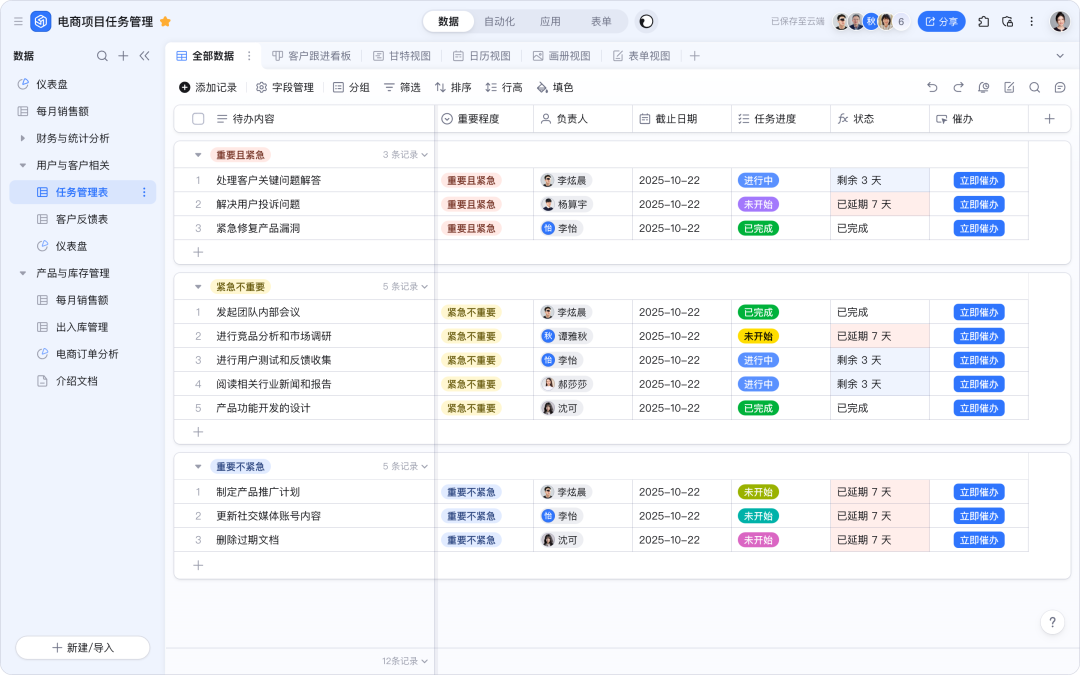Switch to the 自动化 tab
Image resolution: width=1080 pixels, height=675 pixels.
coord(499,21)
